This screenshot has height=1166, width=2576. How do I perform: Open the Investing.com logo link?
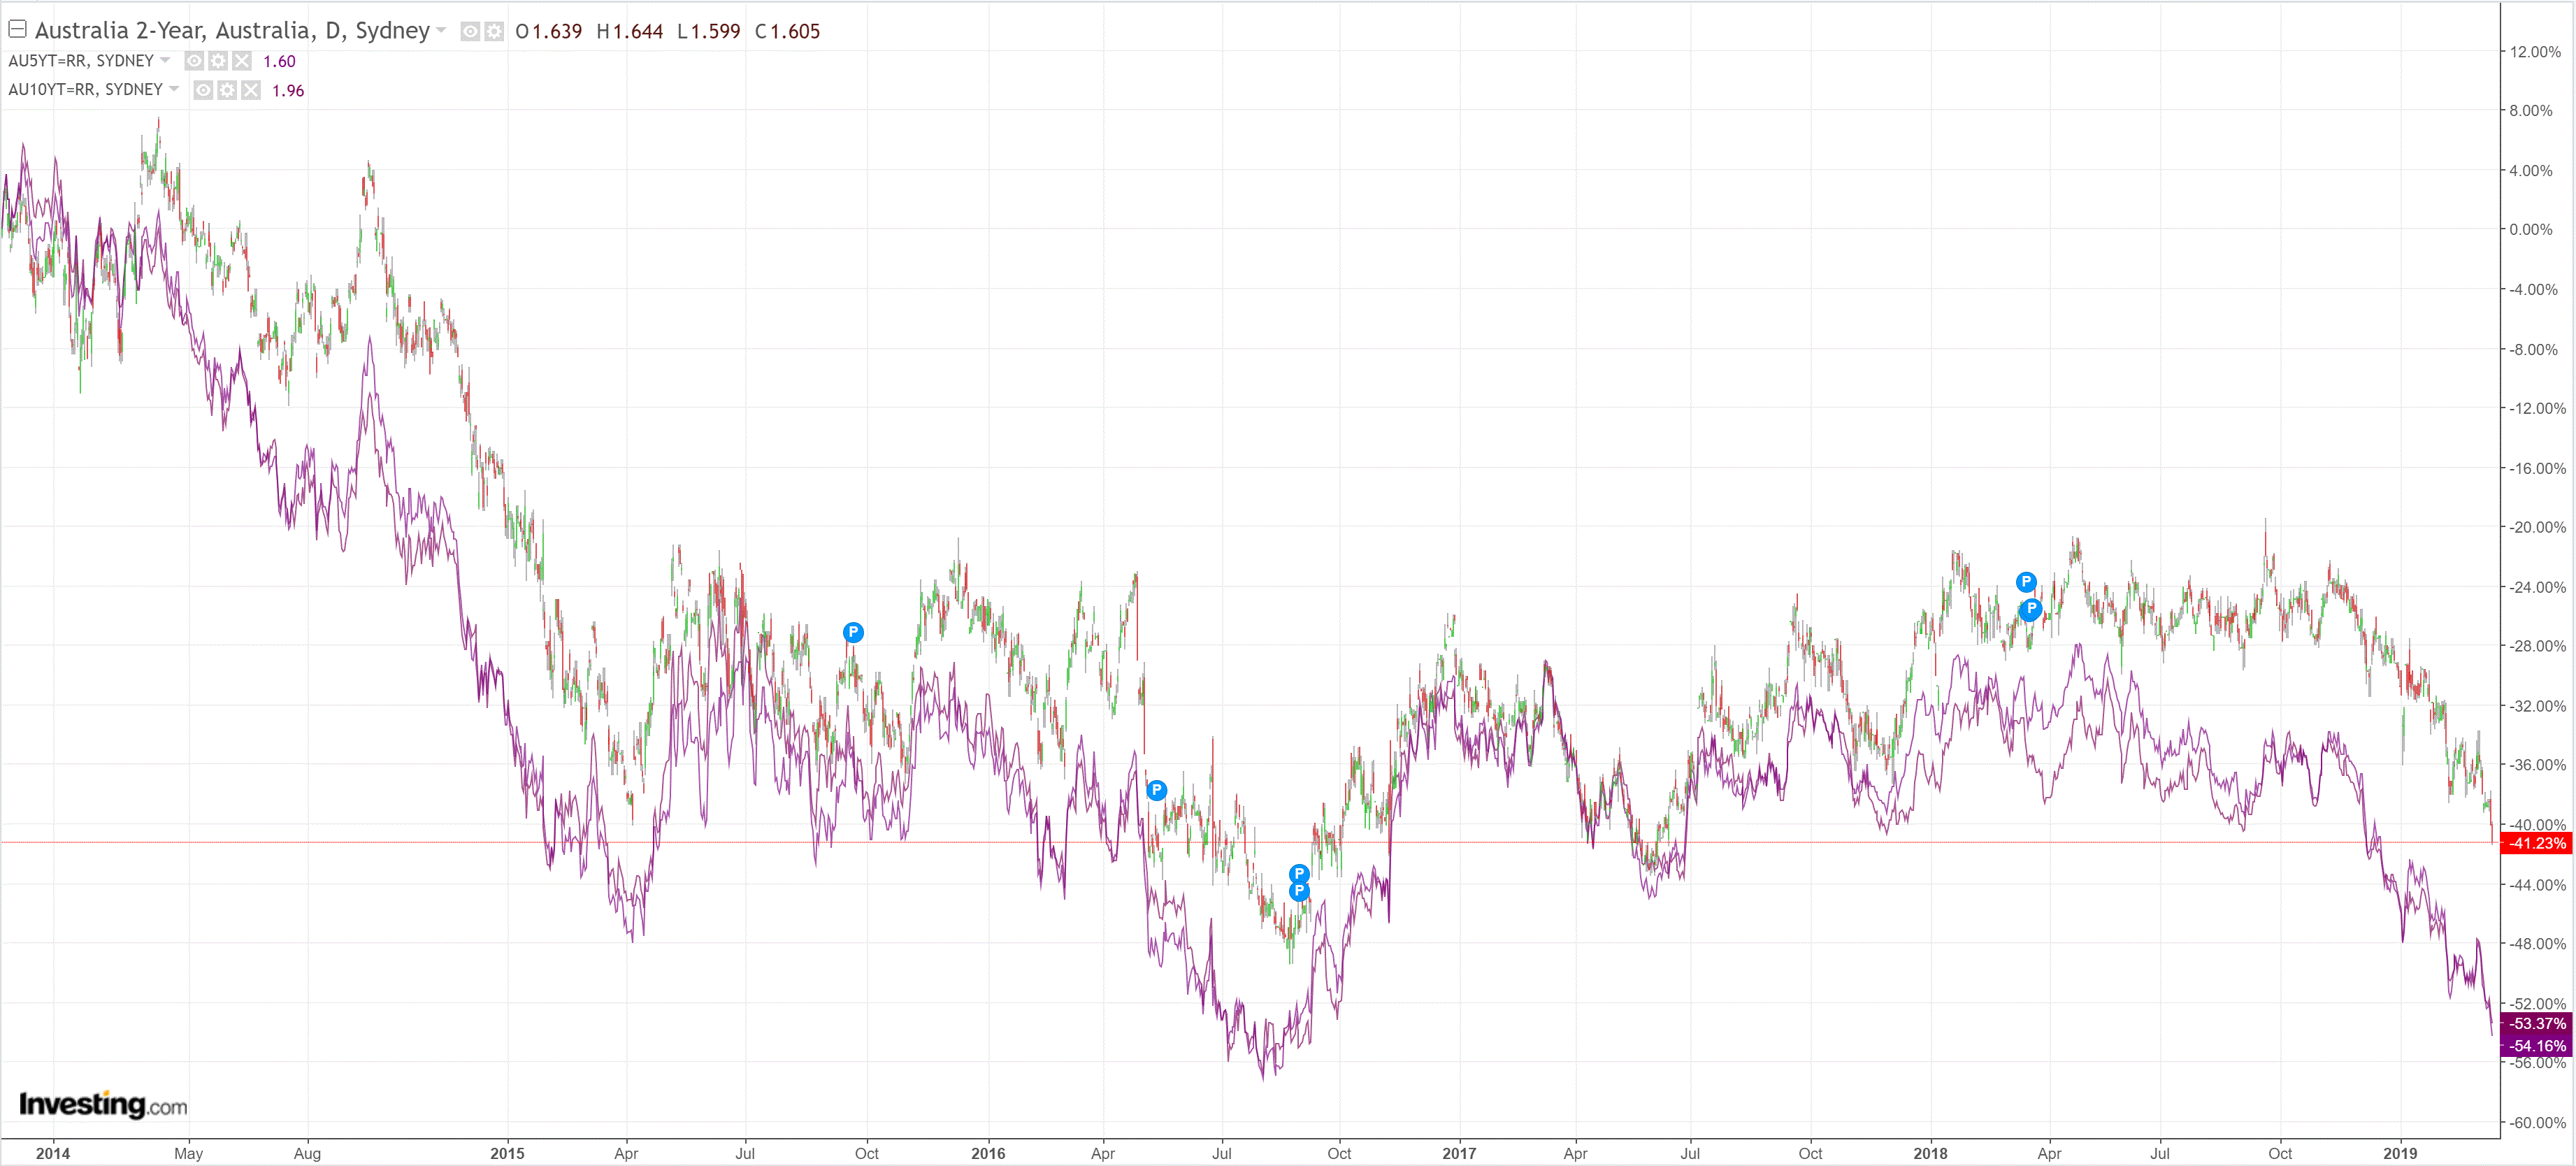coord(103,1104)
